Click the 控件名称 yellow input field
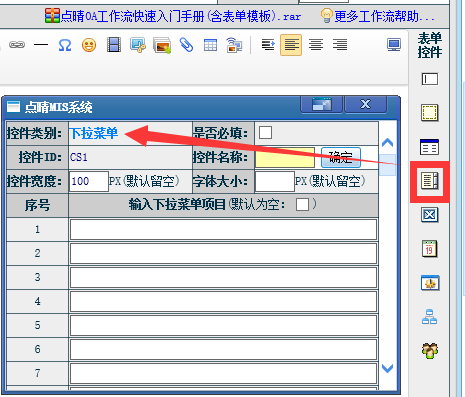Viewport: 465px width, 397px height. click(x=285, y=157)
